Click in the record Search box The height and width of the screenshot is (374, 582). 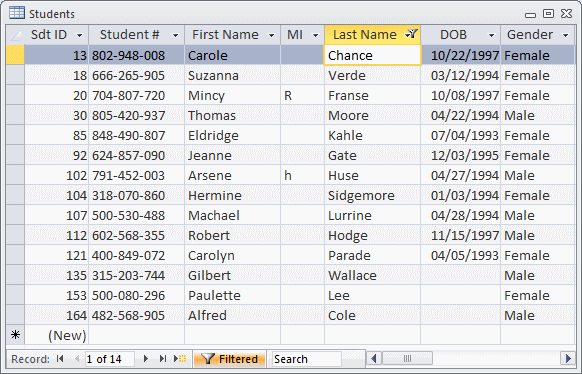point(306,359)
